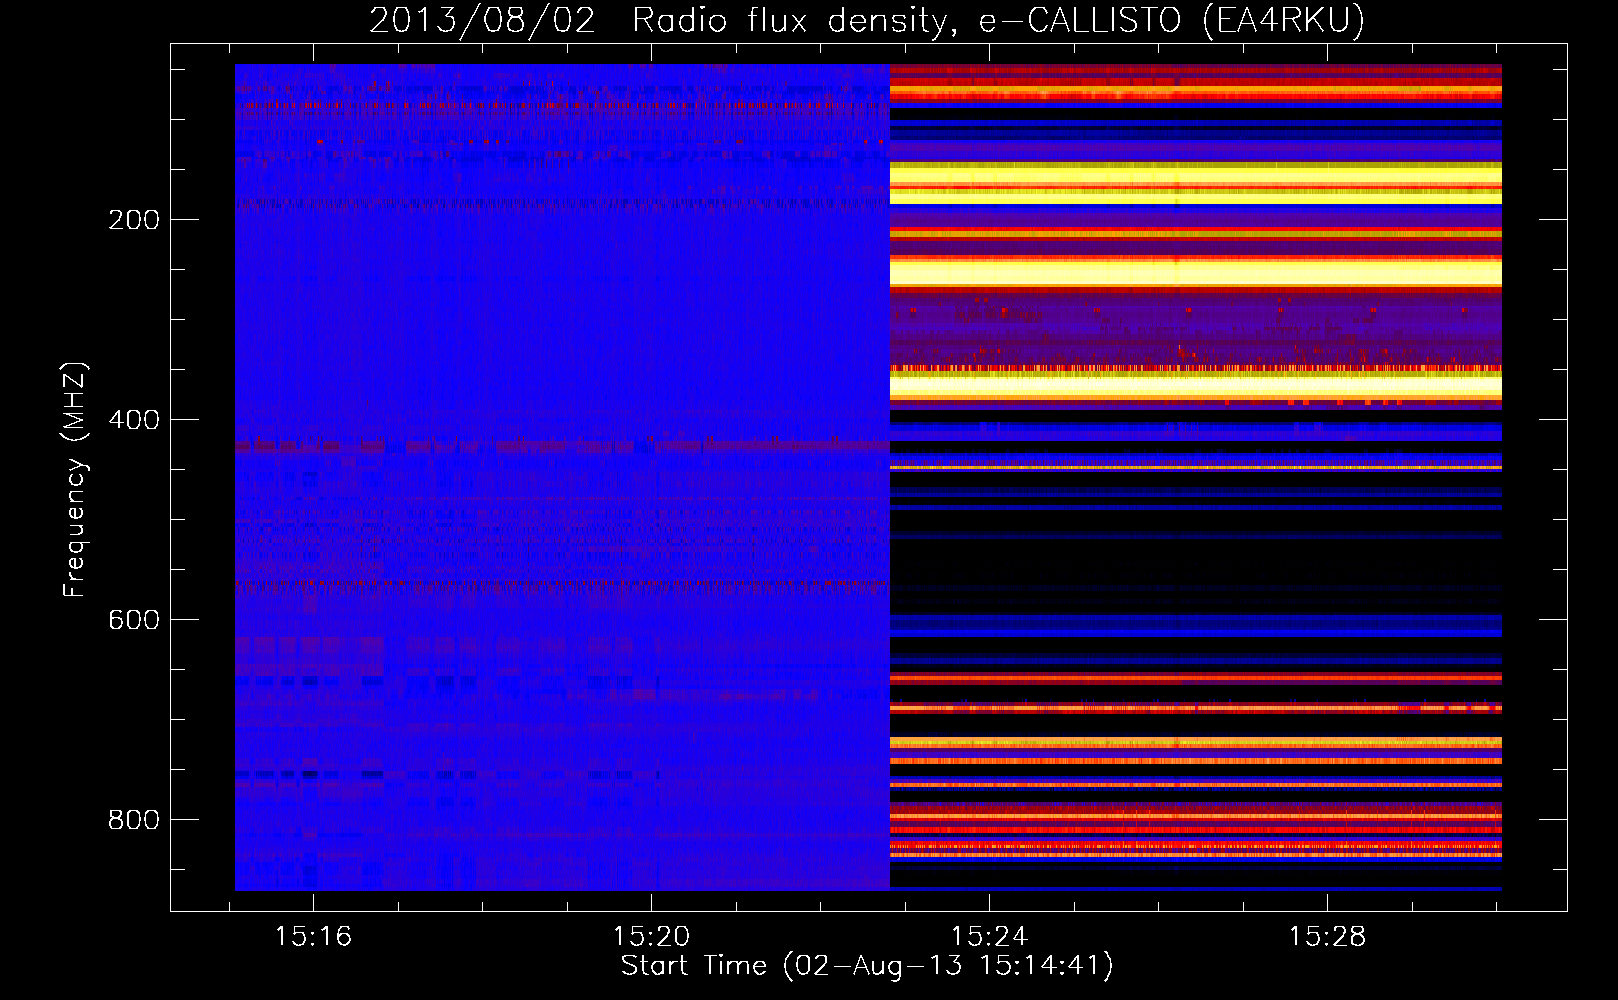Viewport: 1618px width, 1000px height.
Task: Click the 200 frequency tick label
Action: tap(134, 220)
